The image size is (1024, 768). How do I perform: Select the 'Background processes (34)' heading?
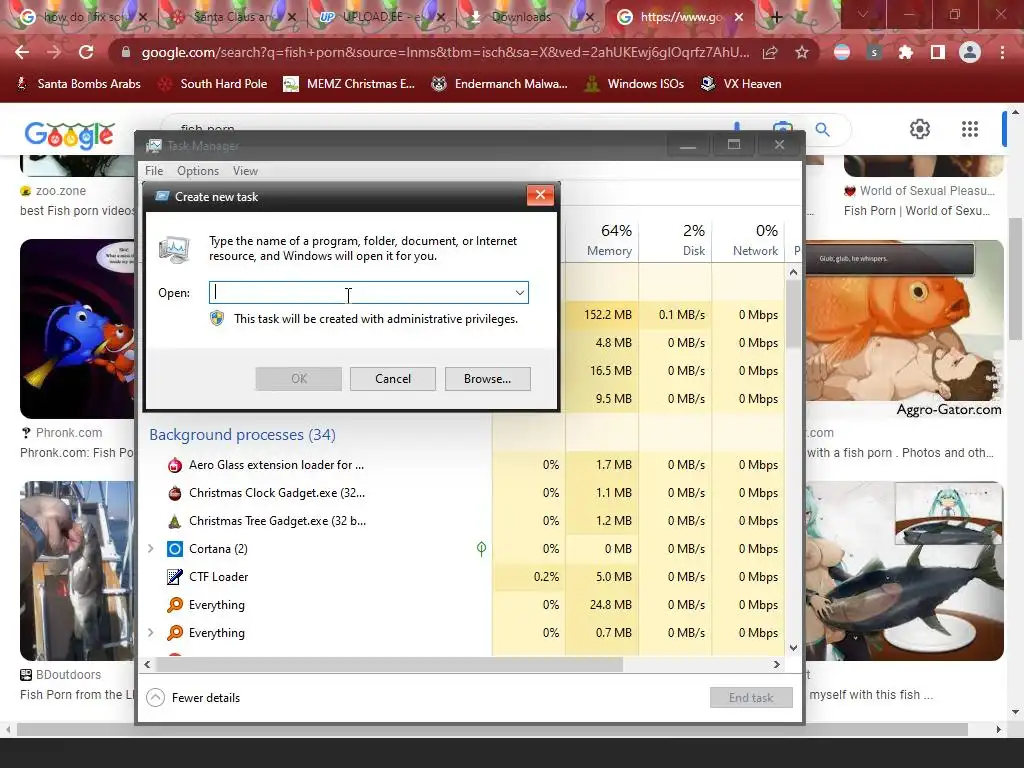(x=242, y=435)
